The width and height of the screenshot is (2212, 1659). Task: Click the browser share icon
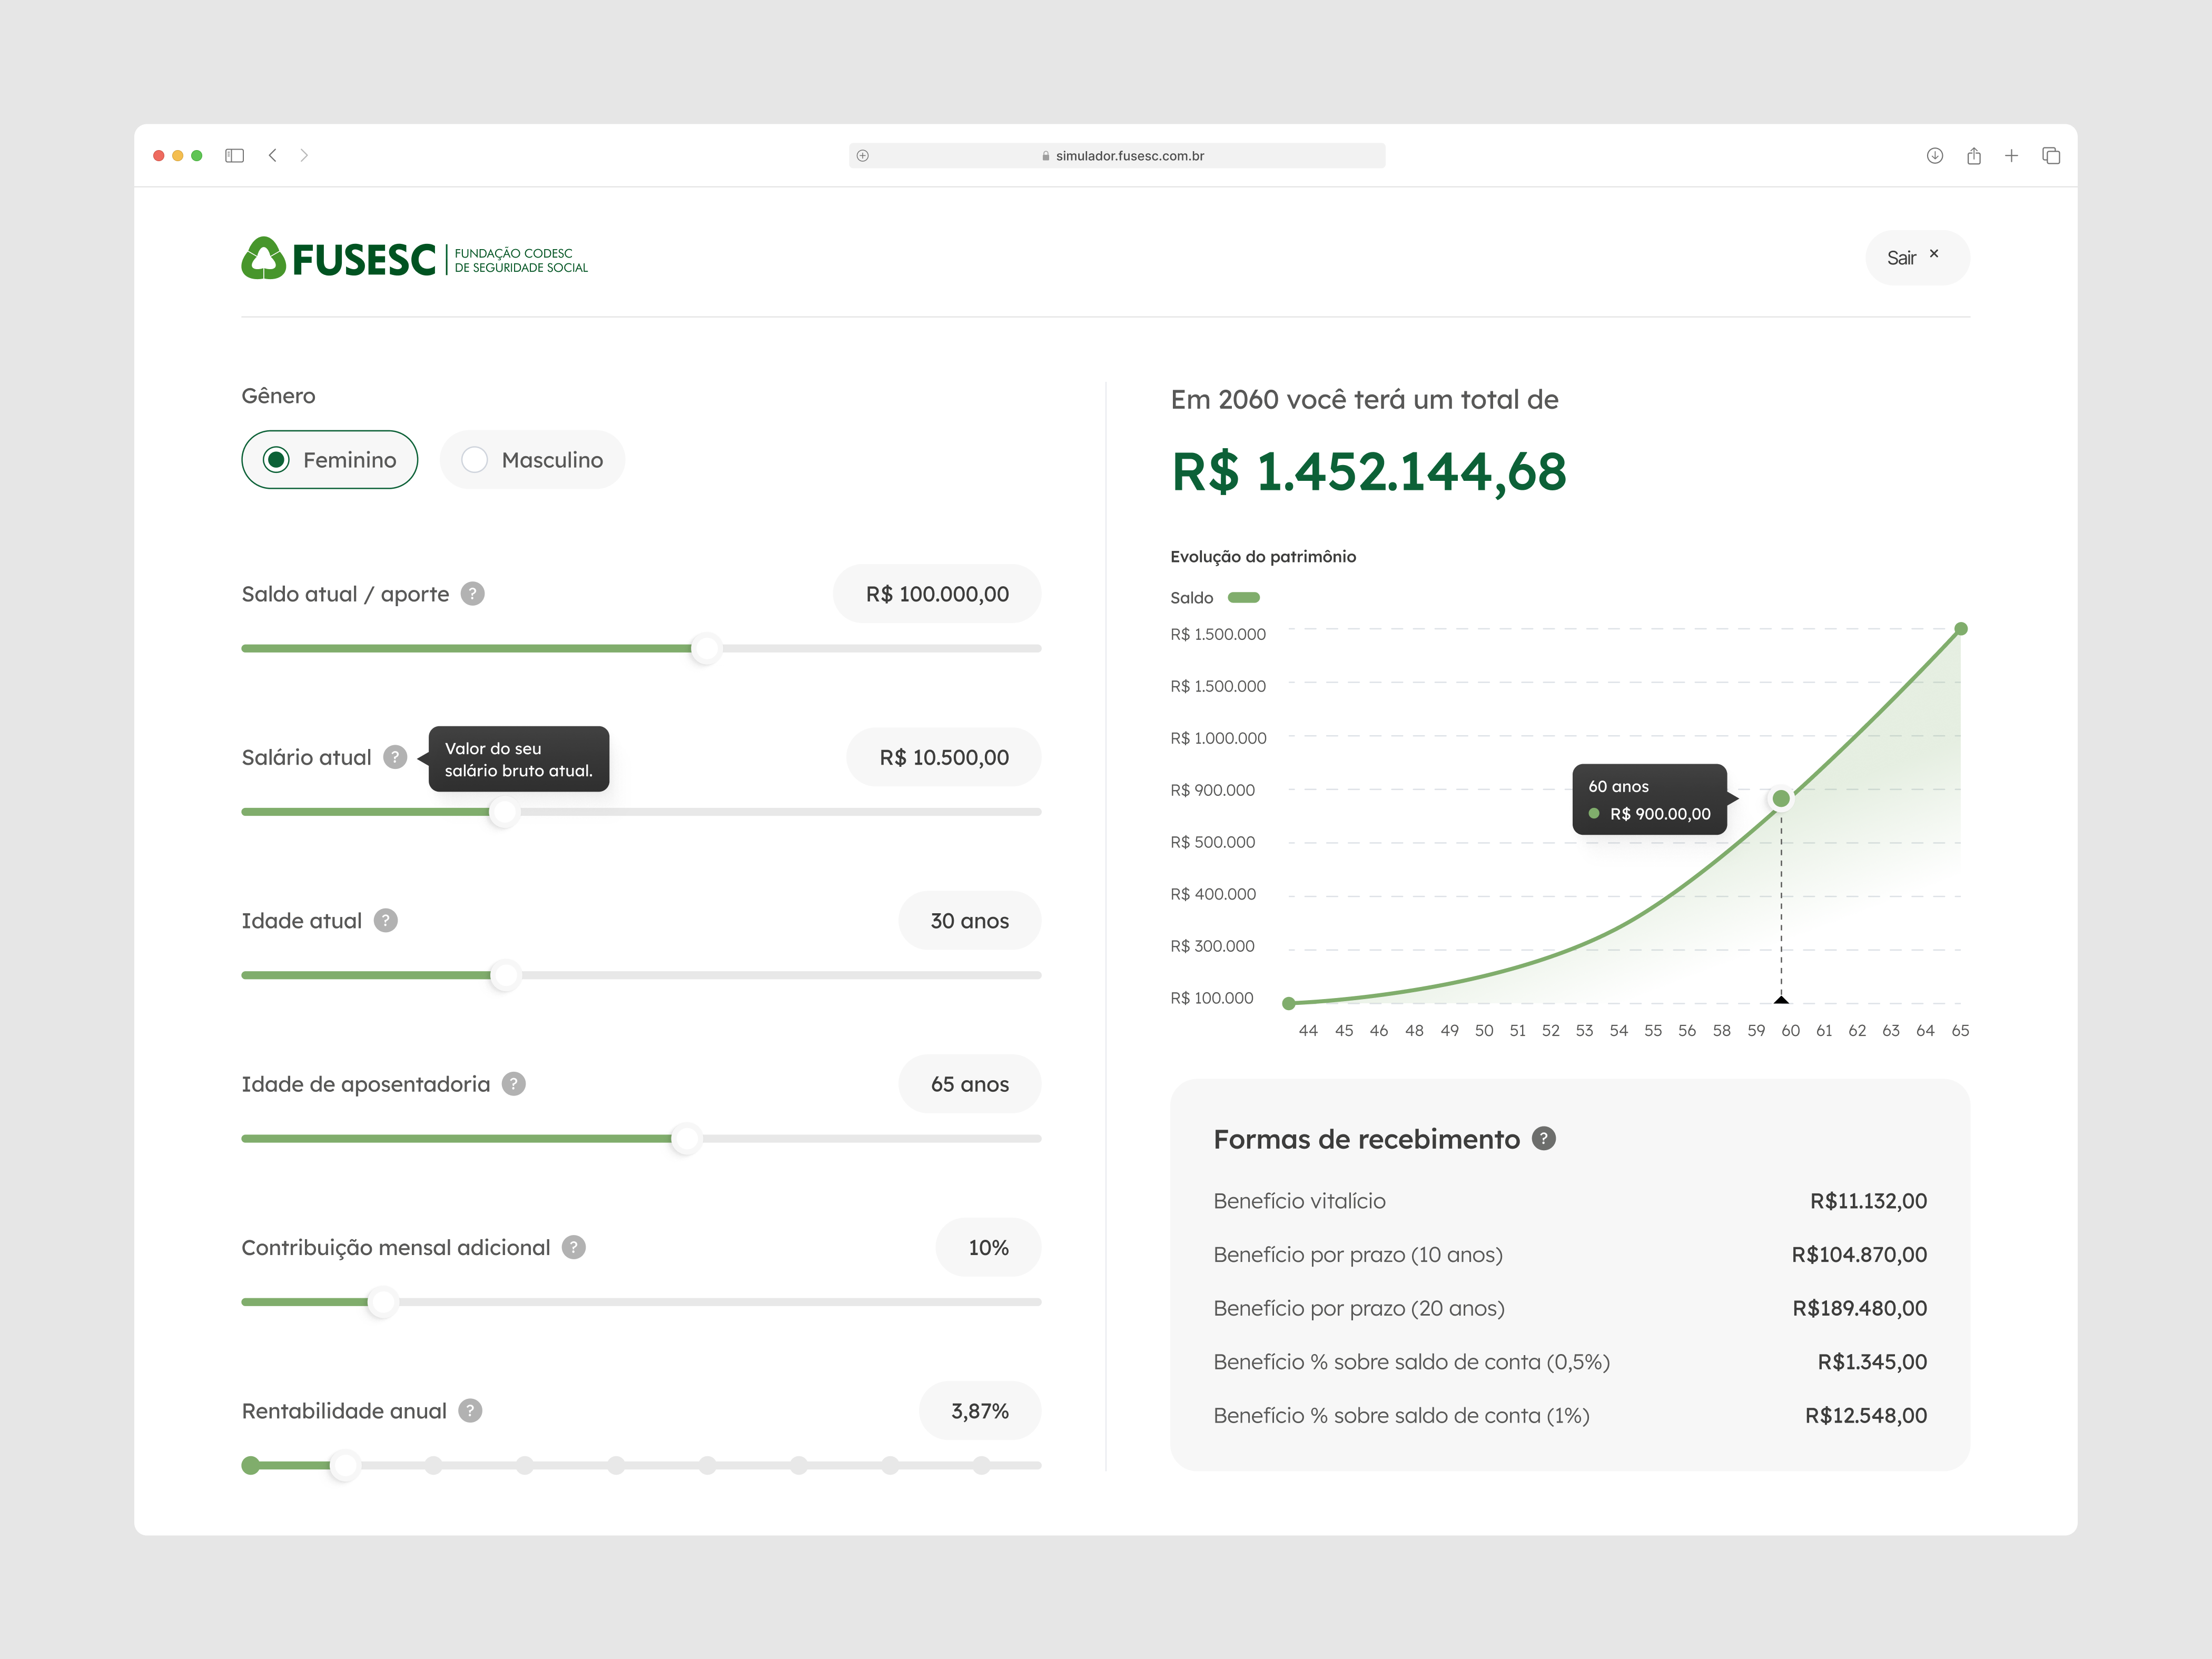pos(1974,155)
